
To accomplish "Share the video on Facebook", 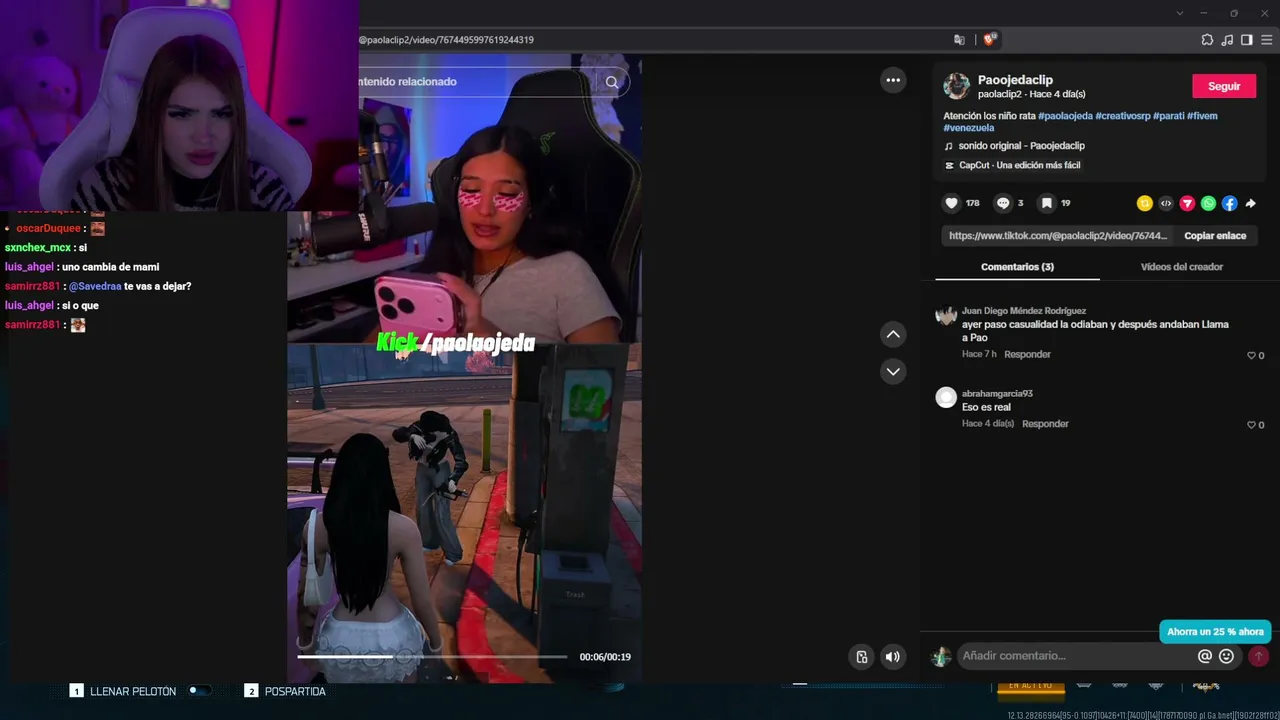I will point(1229,203).
